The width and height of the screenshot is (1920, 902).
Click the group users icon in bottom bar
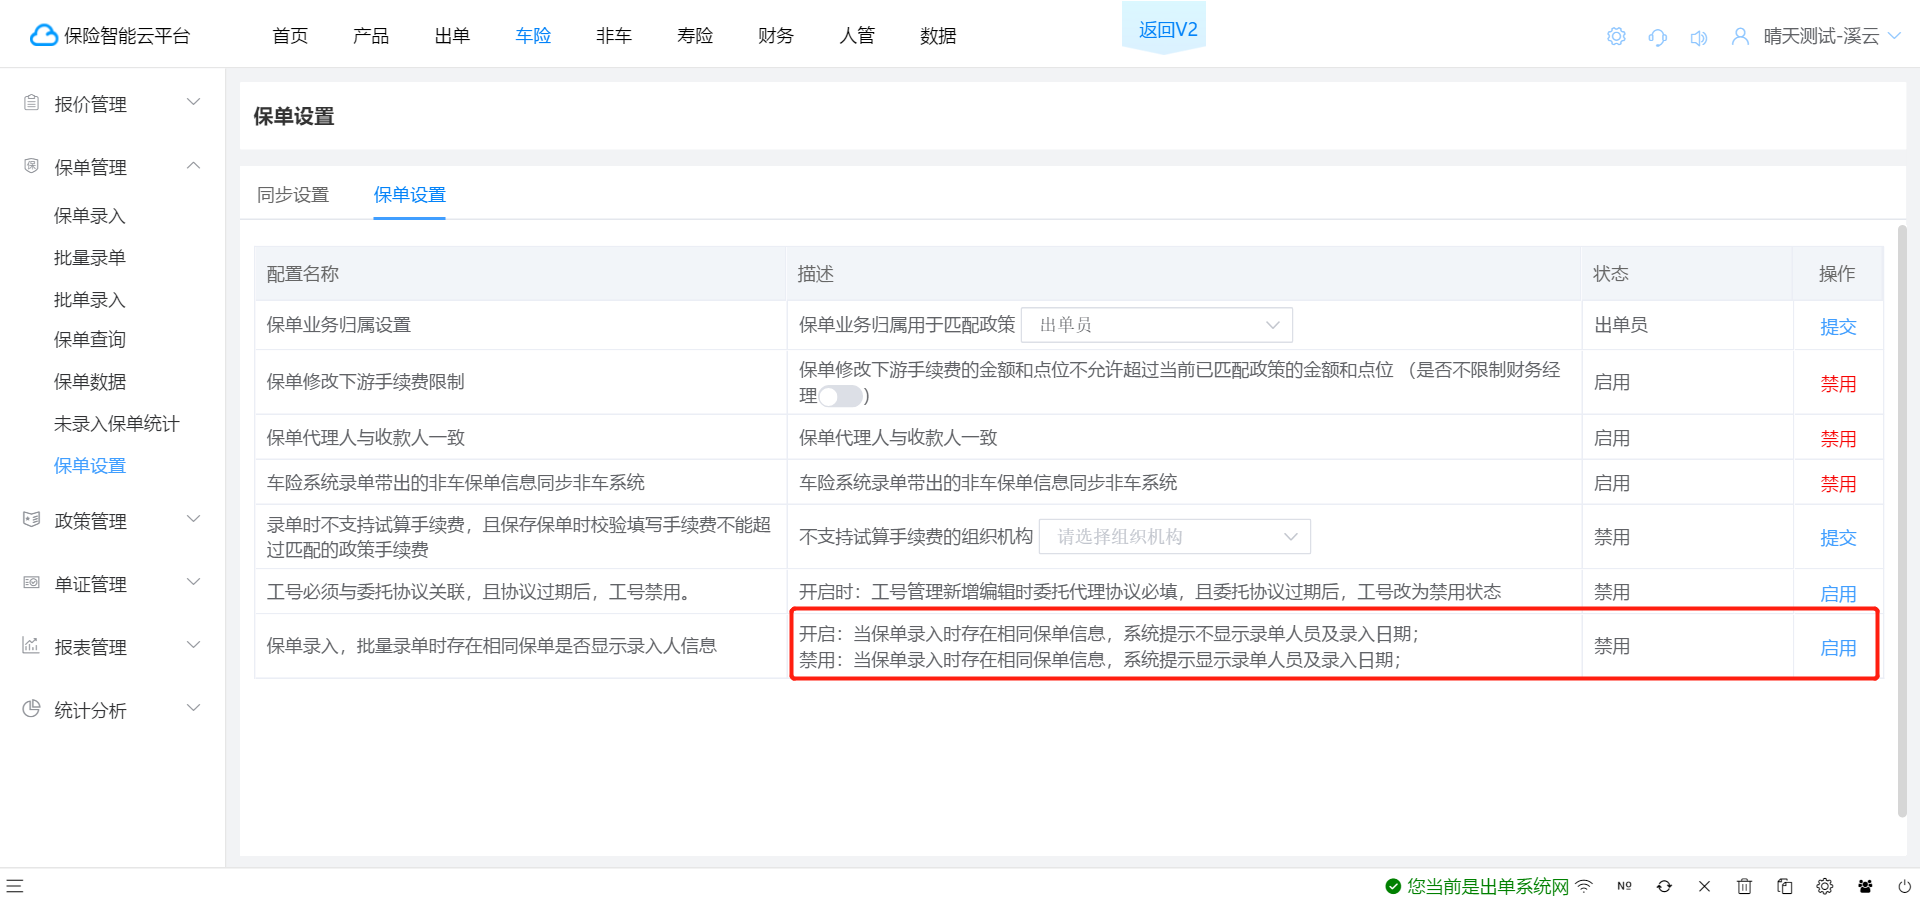[1865, 886]
